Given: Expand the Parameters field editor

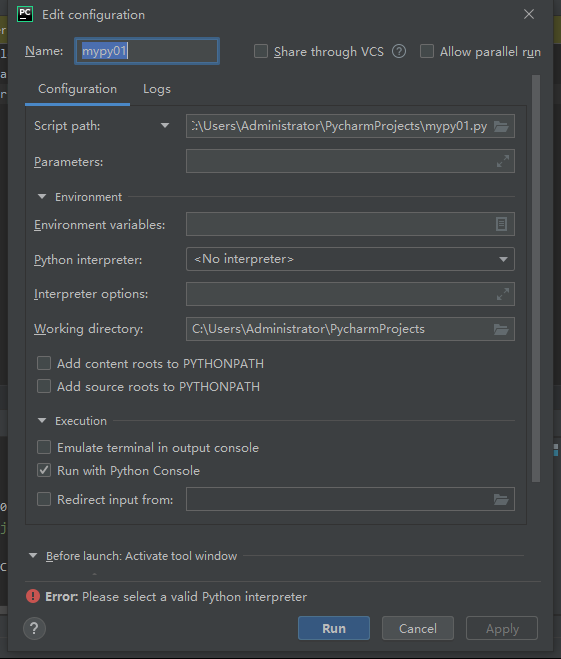Looking at the screenshot, I should [x=503, y=161].
